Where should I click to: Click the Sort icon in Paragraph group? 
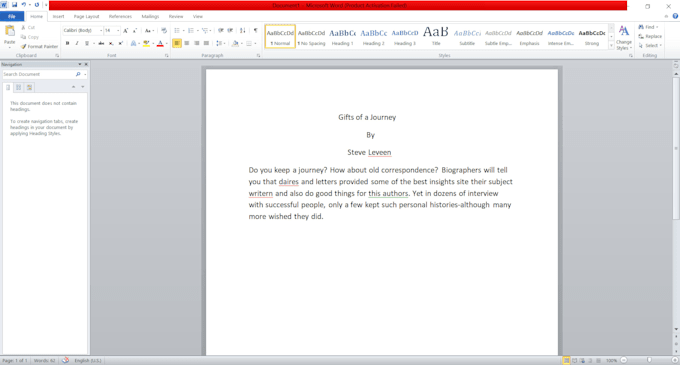[x=242, y=30]
